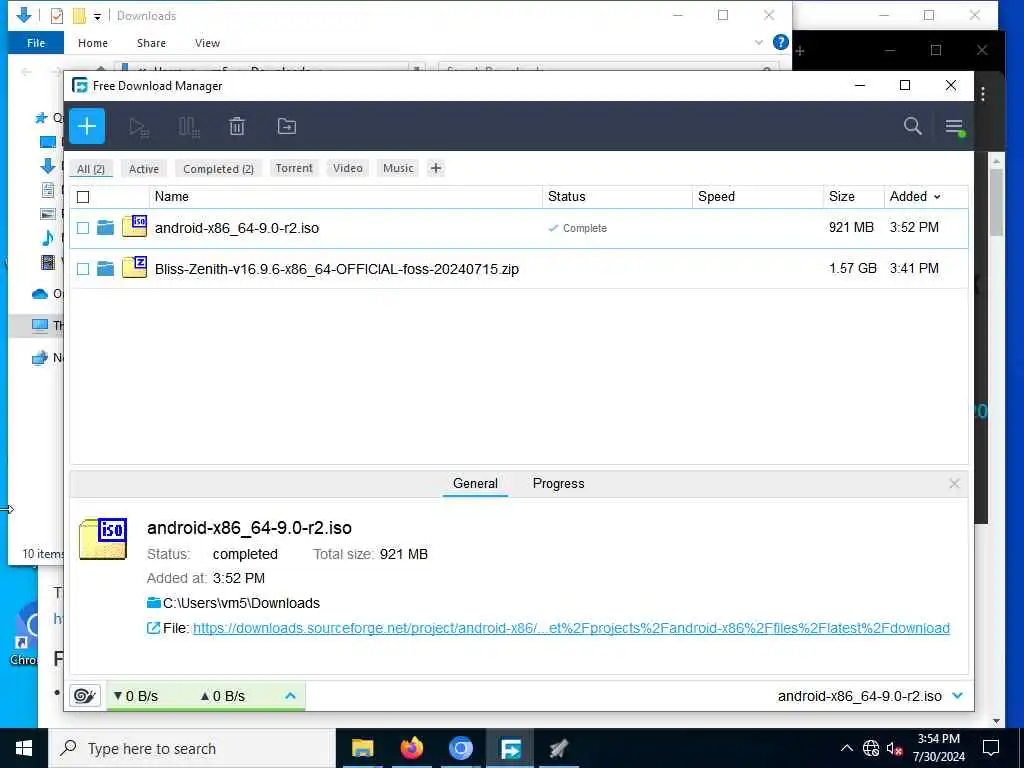Click the download speed 0 B/s indicator
The width and height of the screenshot is (1024, 768).
(136, 696)
